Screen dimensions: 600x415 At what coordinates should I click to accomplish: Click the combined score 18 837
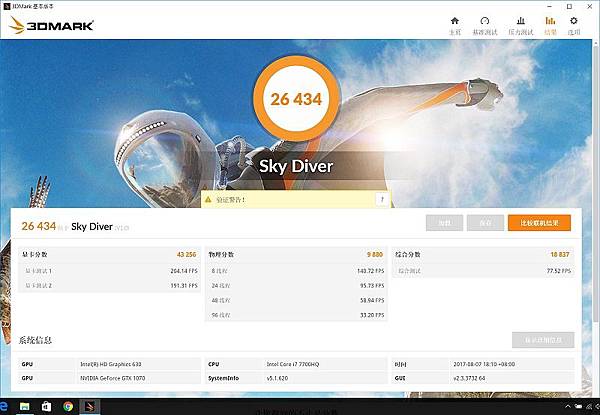[x=560, y=254]
